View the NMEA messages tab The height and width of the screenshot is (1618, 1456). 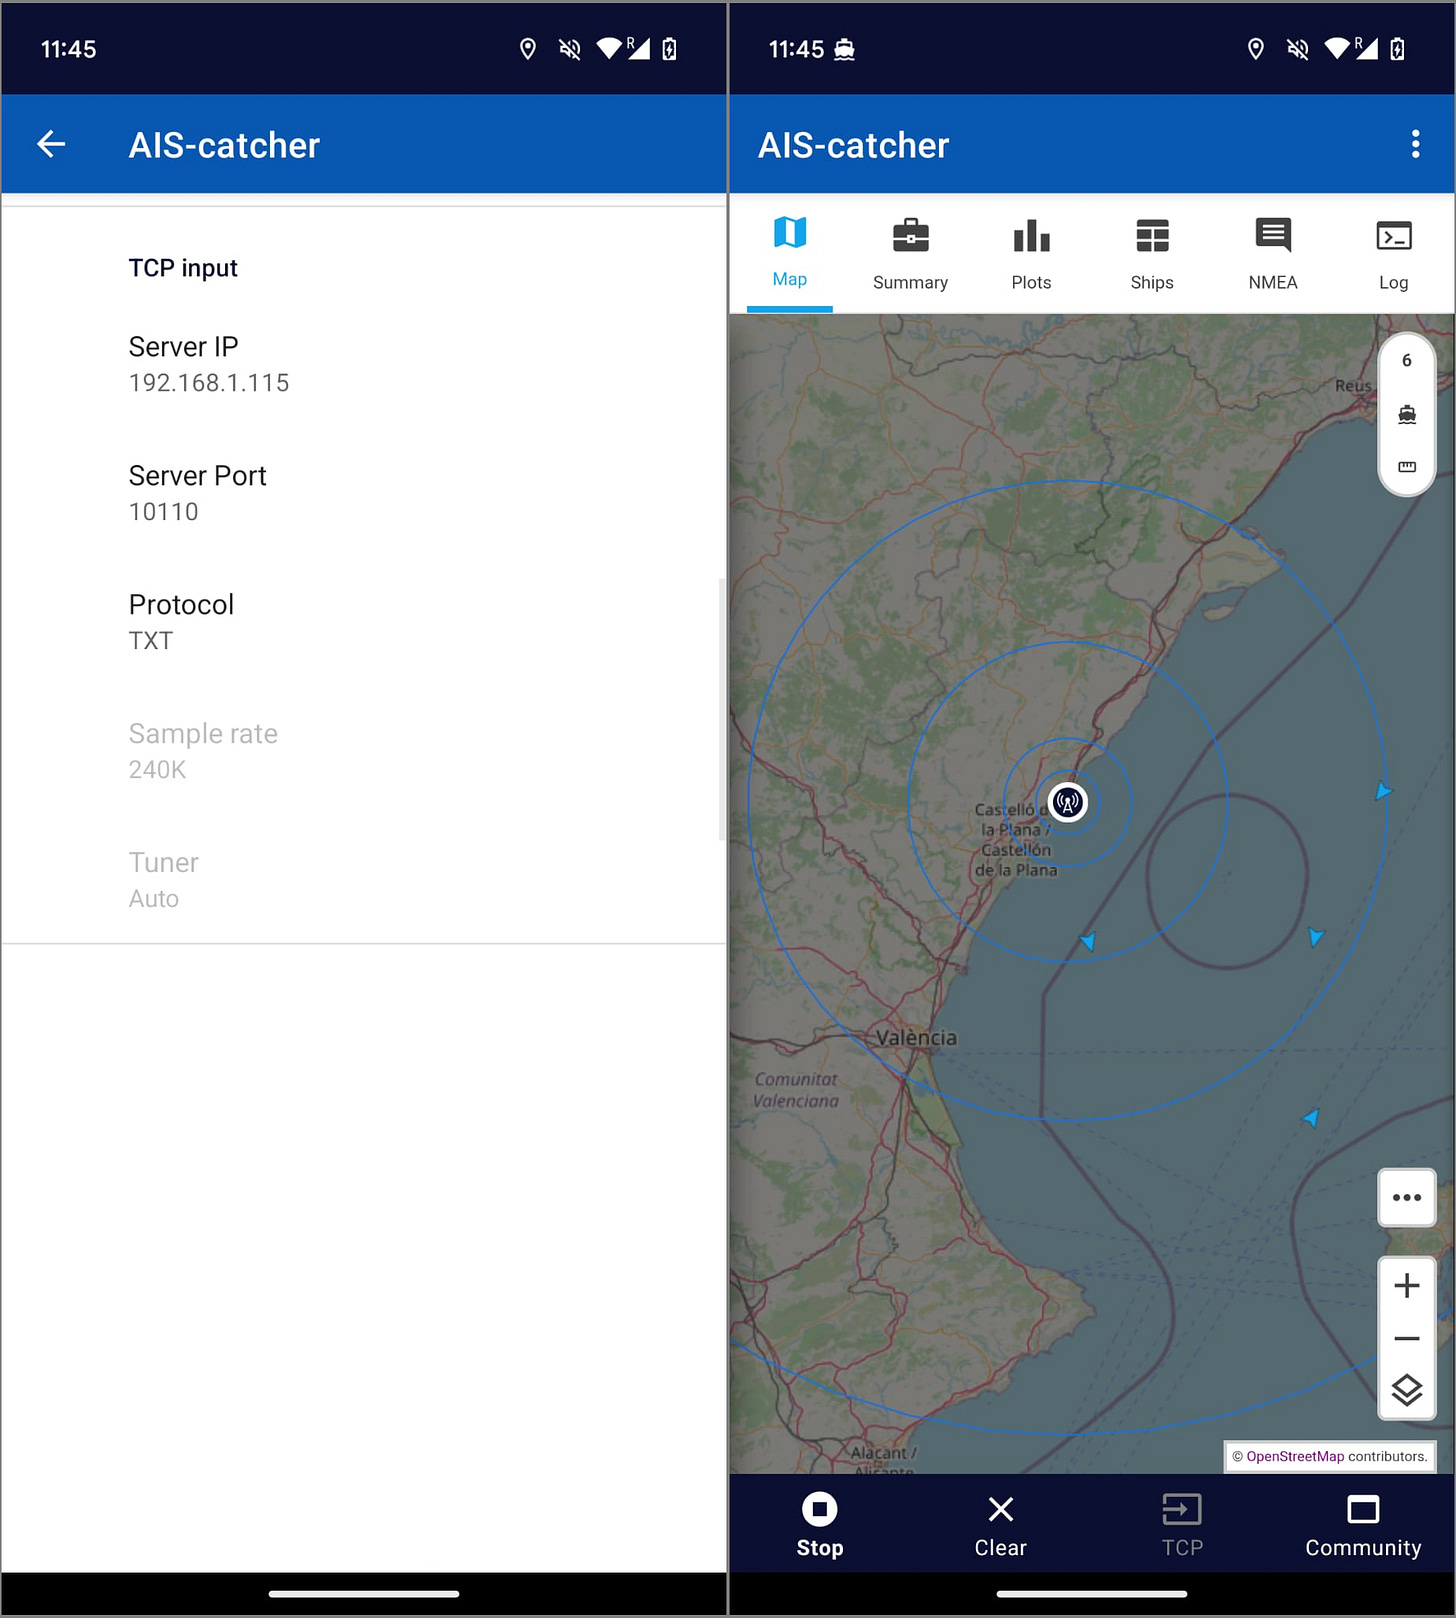tap(1273, 254)
